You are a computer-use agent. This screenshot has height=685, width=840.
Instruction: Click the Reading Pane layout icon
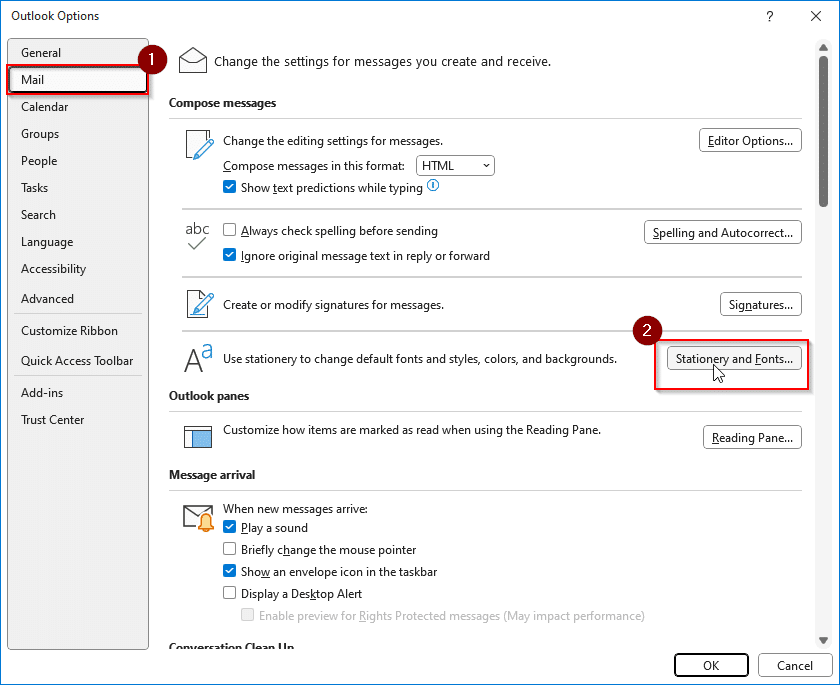(x=198, y=437)
